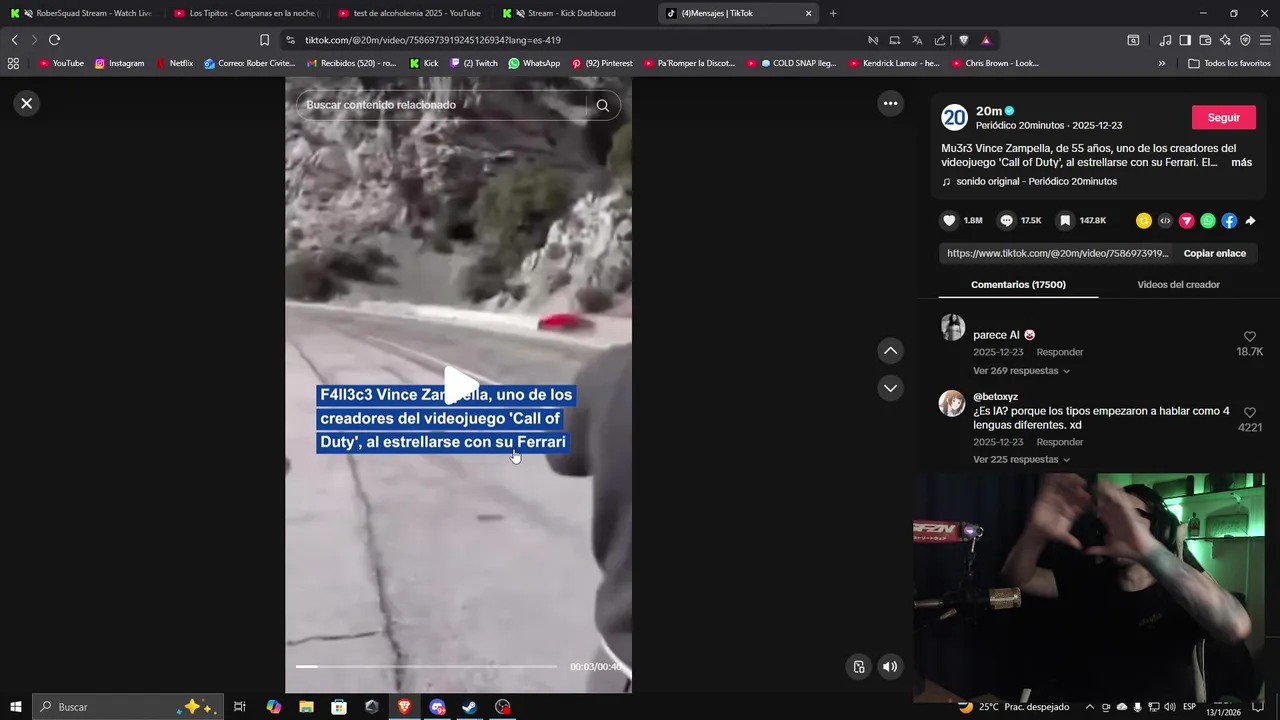Toggle the browser sidebar panel
Viewport: 1280px width, 720px height.
click(1185, 40)
